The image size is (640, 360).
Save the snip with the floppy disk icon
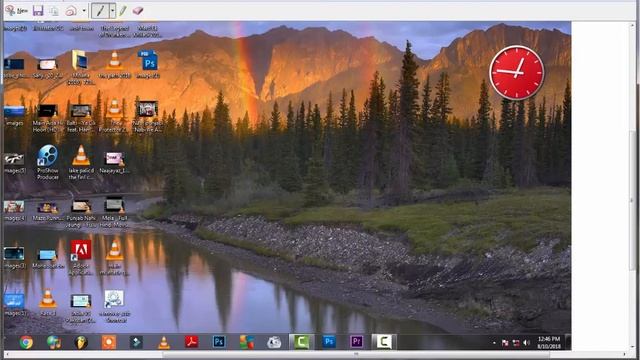38,11
